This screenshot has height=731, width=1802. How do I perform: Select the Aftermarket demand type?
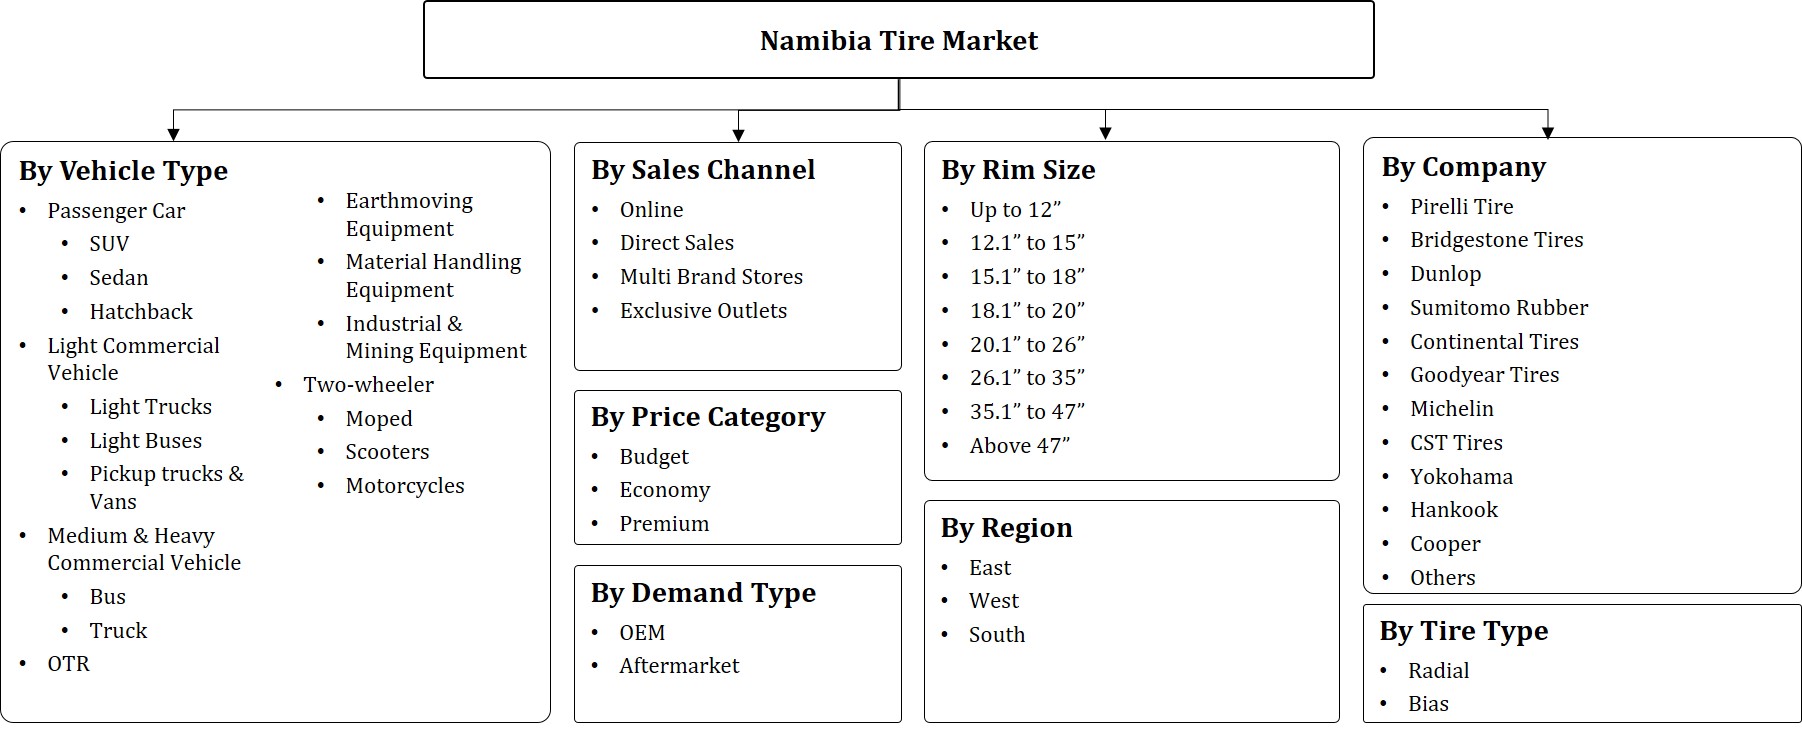coord(679,666)
